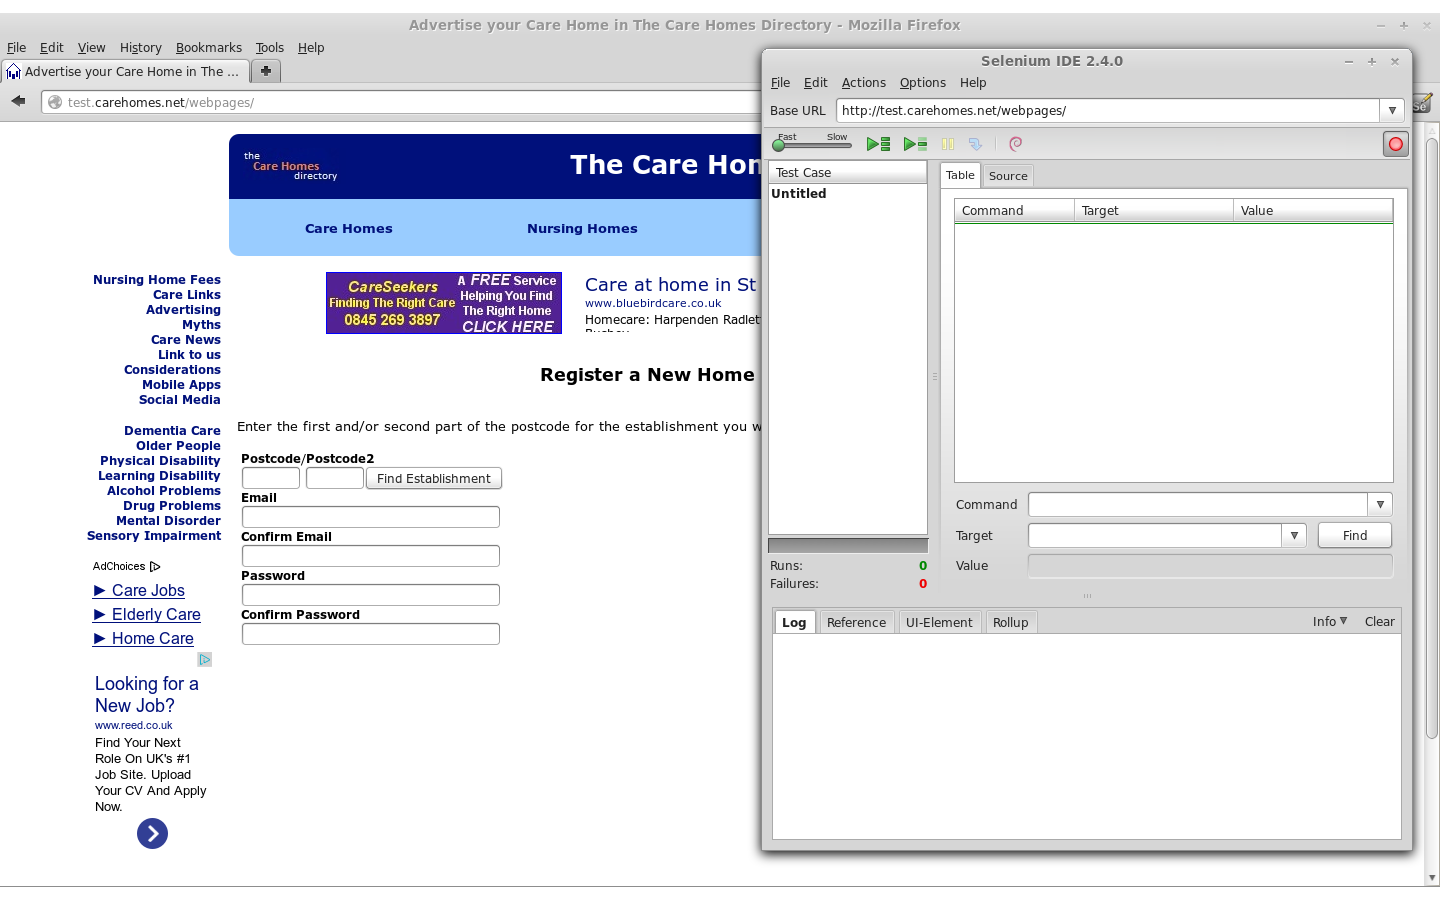The height and width of the screenshot is (900, 1440).
Task: Open the Nursing Home Fees link
Action: (x=156, y=279)
